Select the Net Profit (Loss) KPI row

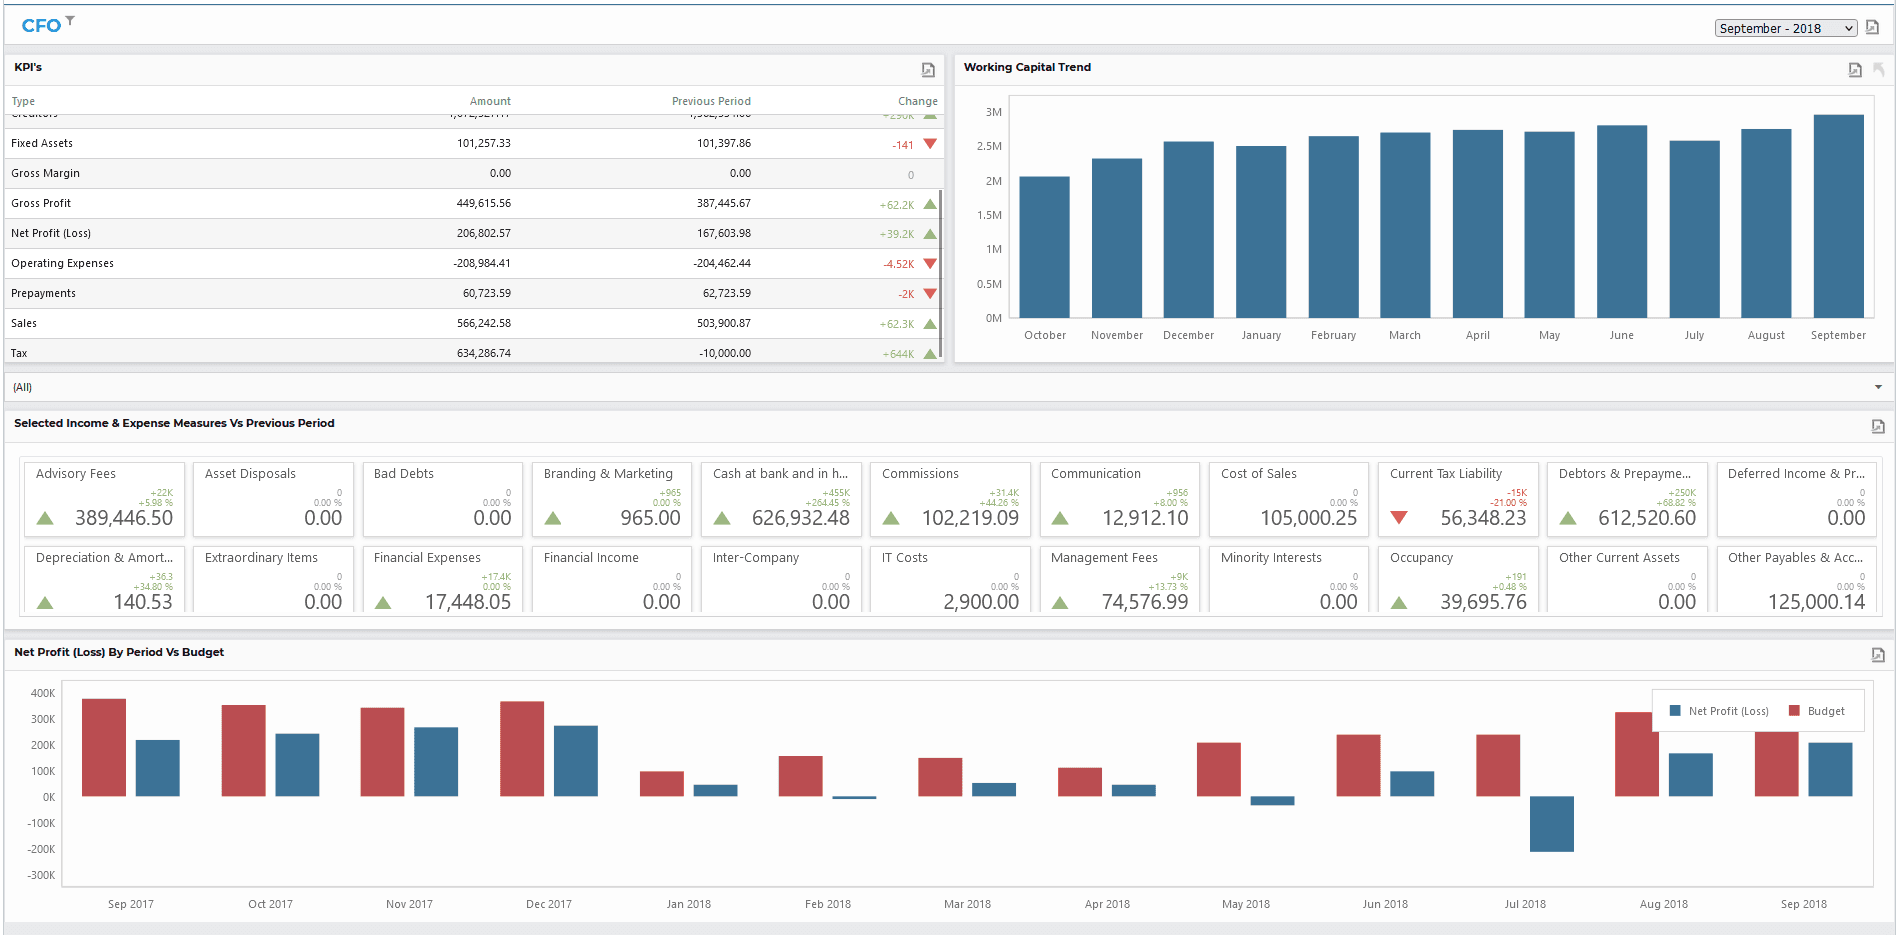[x=472, y=233]
